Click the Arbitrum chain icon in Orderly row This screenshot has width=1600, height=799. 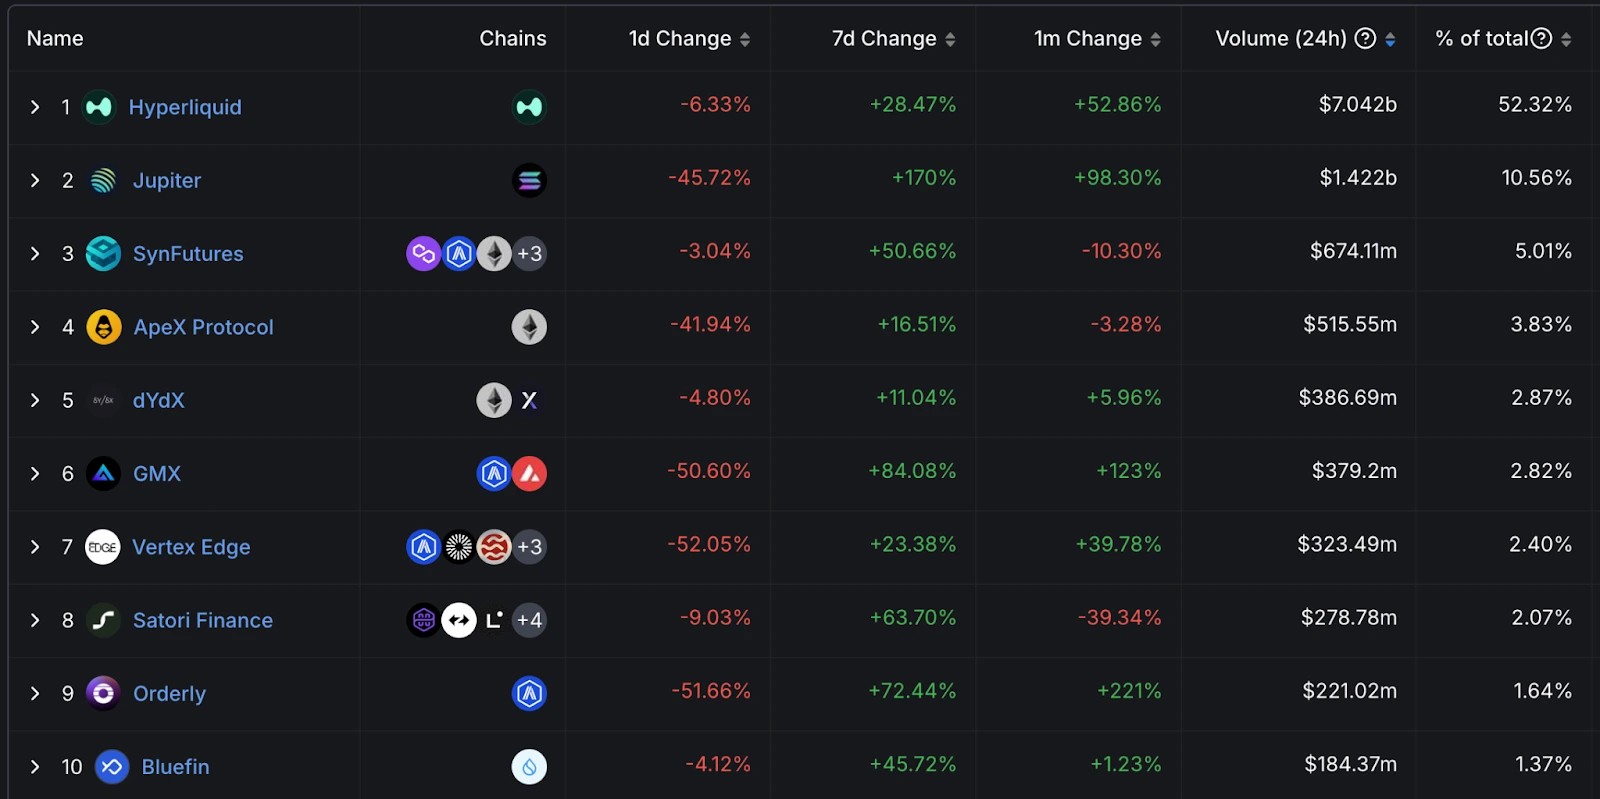(529, 694)
